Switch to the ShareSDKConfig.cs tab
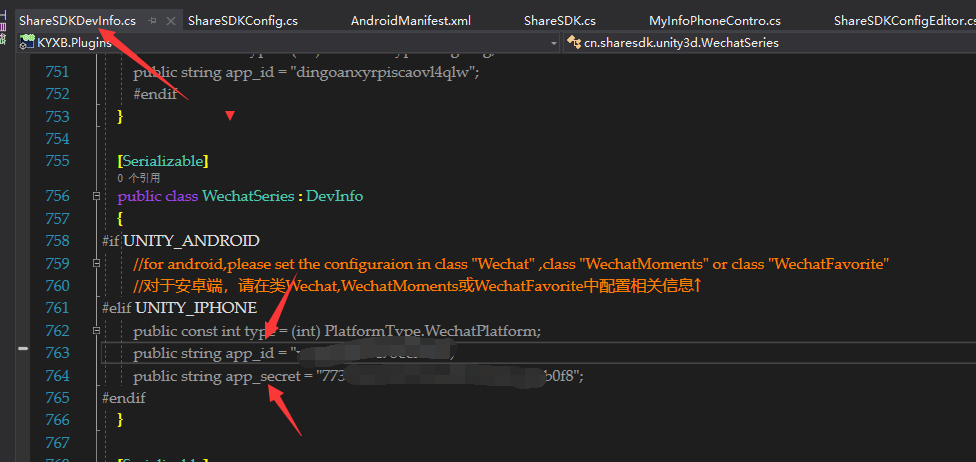 click(x=243, y=21)
